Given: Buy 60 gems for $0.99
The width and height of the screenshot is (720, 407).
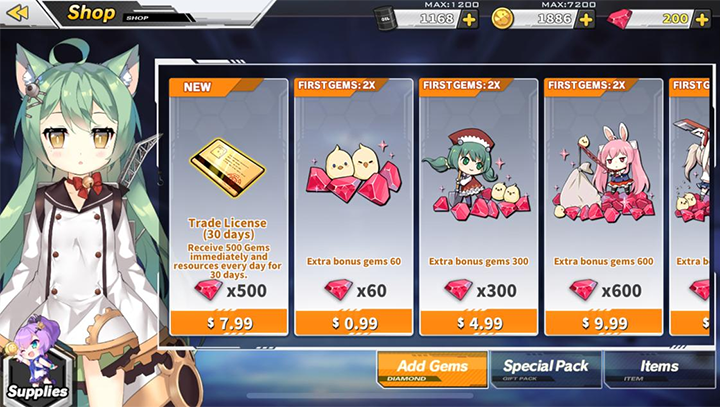Looking at the screenshot, I should click(354, 322).
